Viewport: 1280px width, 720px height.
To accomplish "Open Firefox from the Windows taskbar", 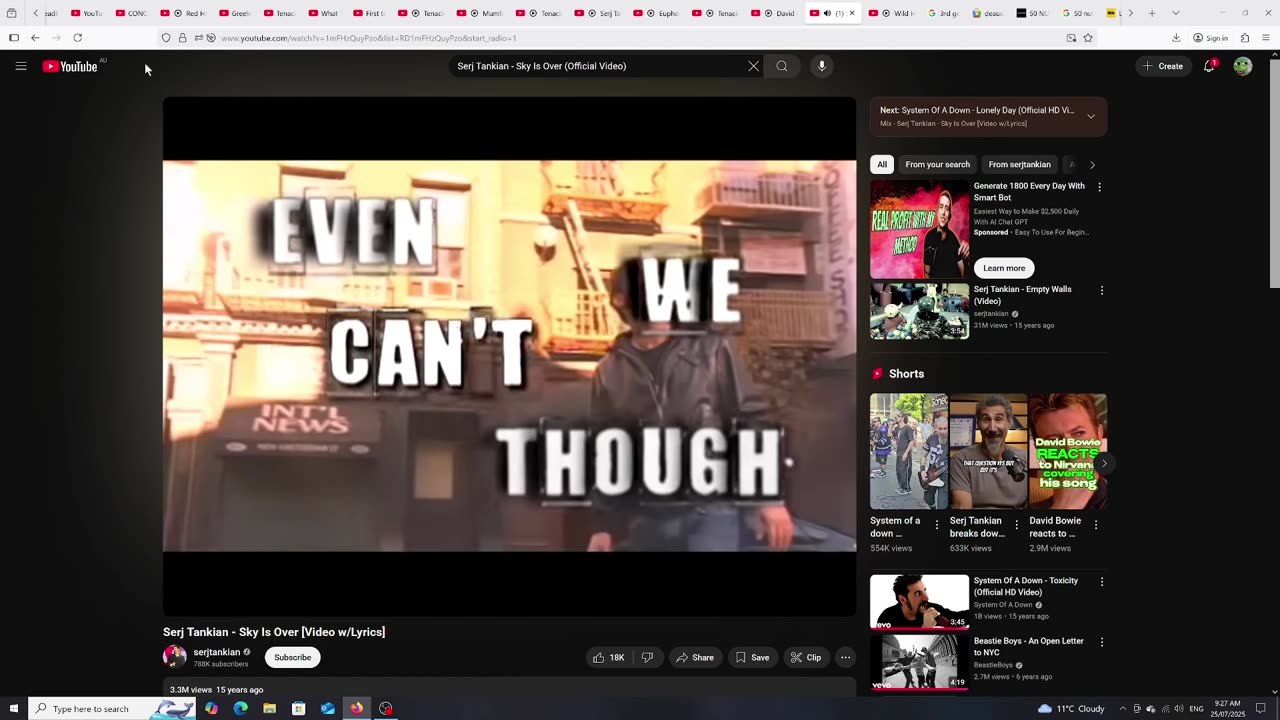I will tap(356, 708).
